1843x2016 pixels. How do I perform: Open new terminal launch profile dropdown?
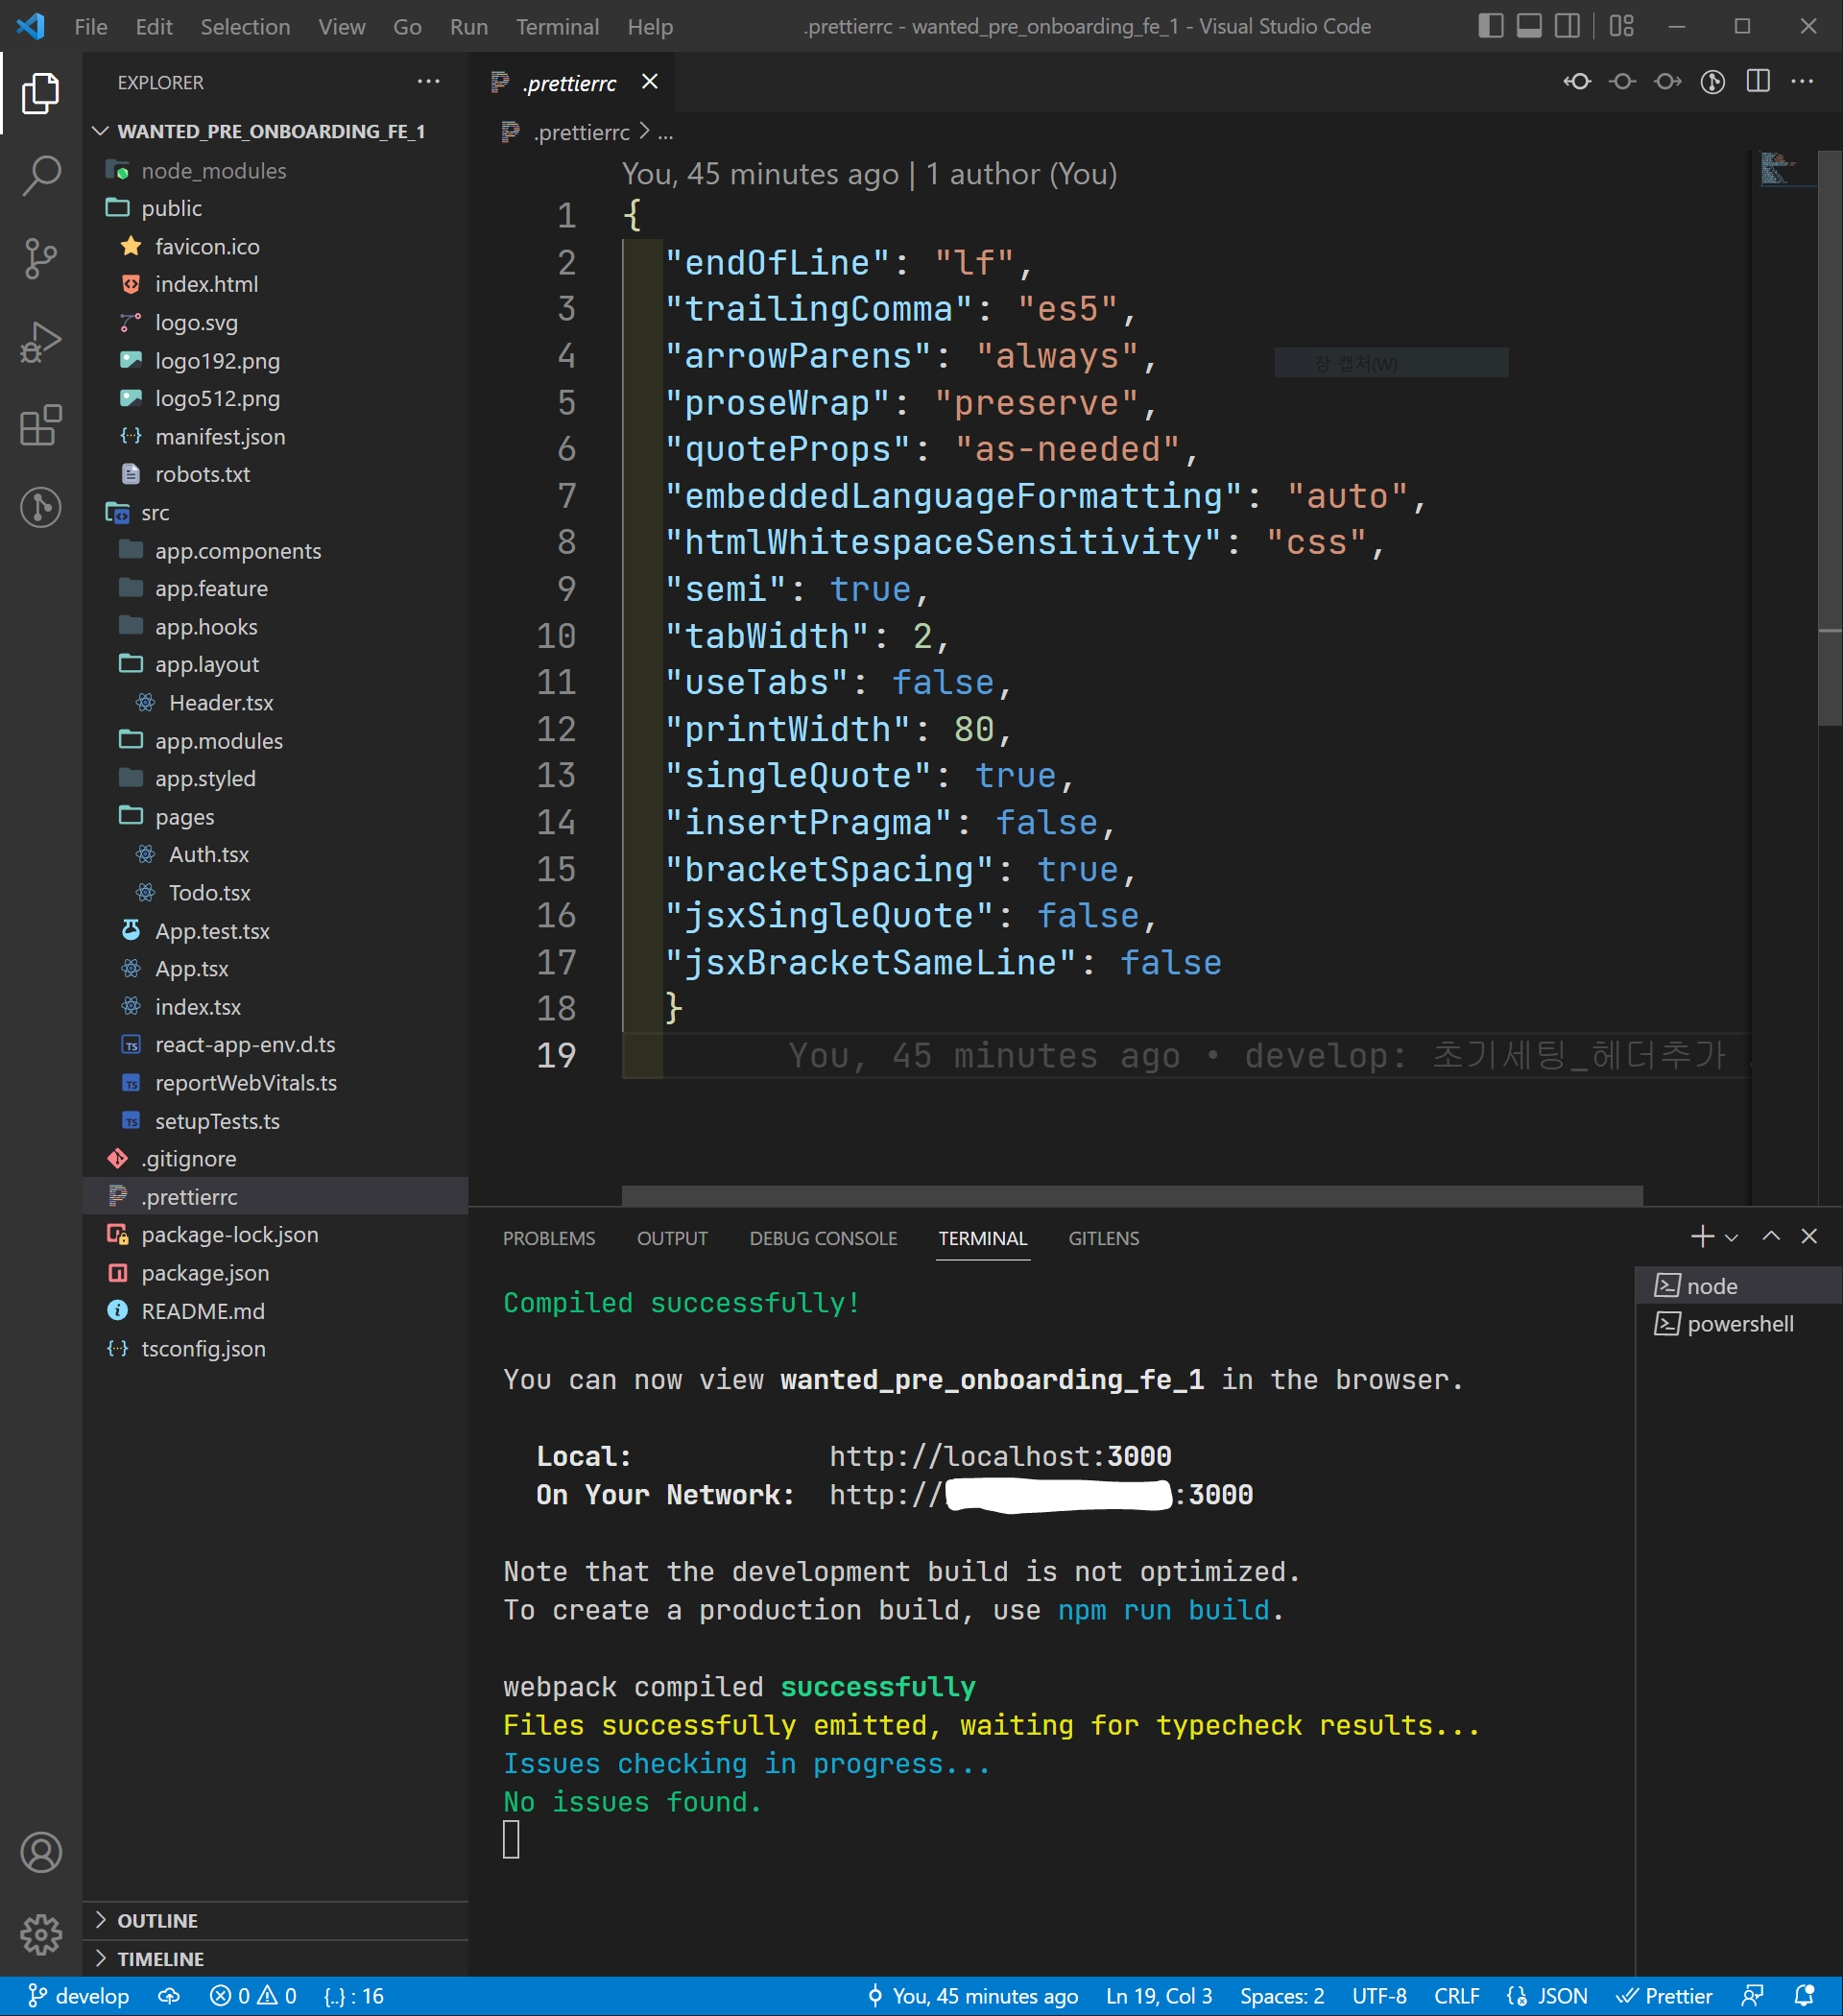1732,1237
